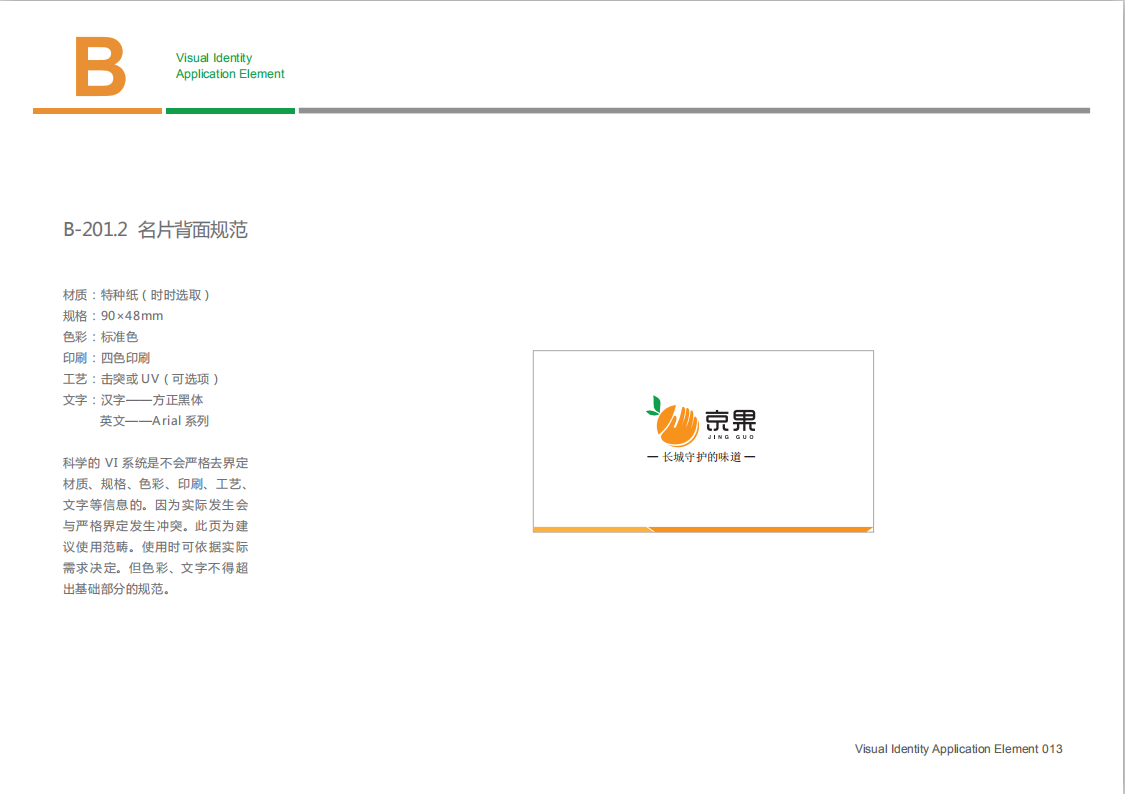This screenshot has height=794, width=1125.
Task: Click the 印刷：四色印刷 line
Action: pyautogui.click(x=106, y=358)
